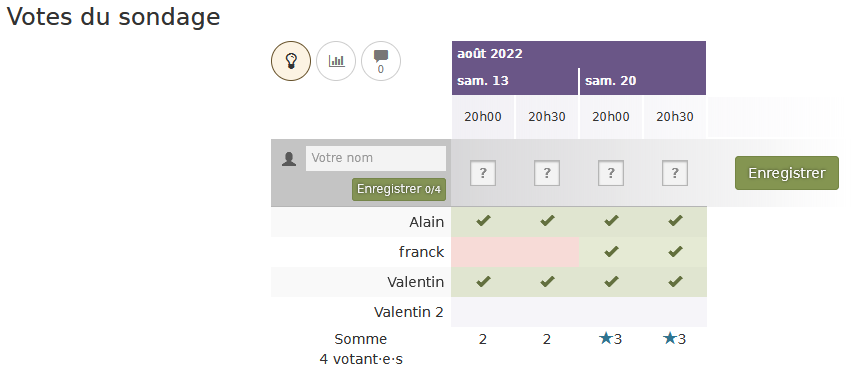Image resolution: width=852 pixels, height=374 pixels.
Task: Toggle vote box for sam. 13 20h00
Action: pos(483,173)
